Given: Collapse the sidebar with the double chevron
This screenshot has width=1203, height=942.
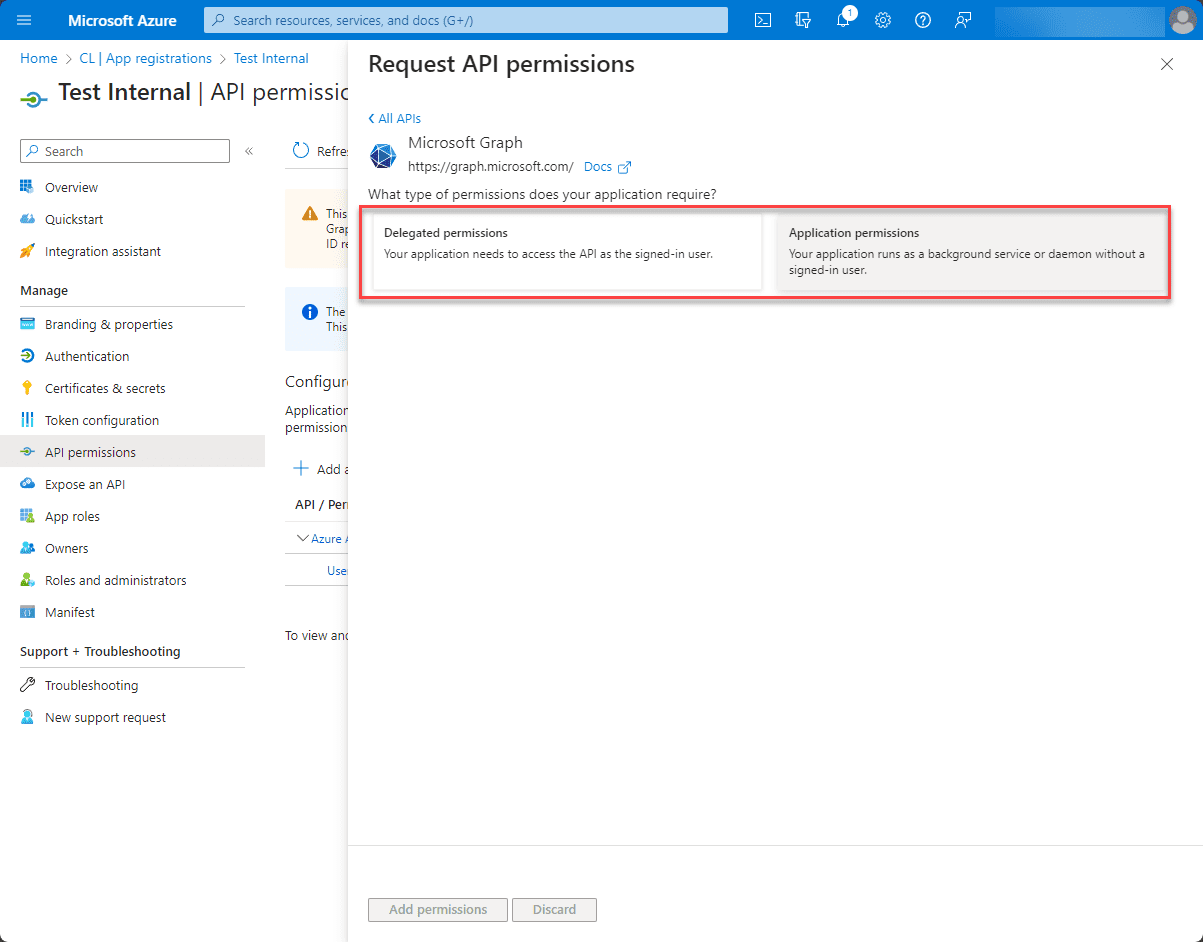Looking at the screenshot, I should (249, 151).
